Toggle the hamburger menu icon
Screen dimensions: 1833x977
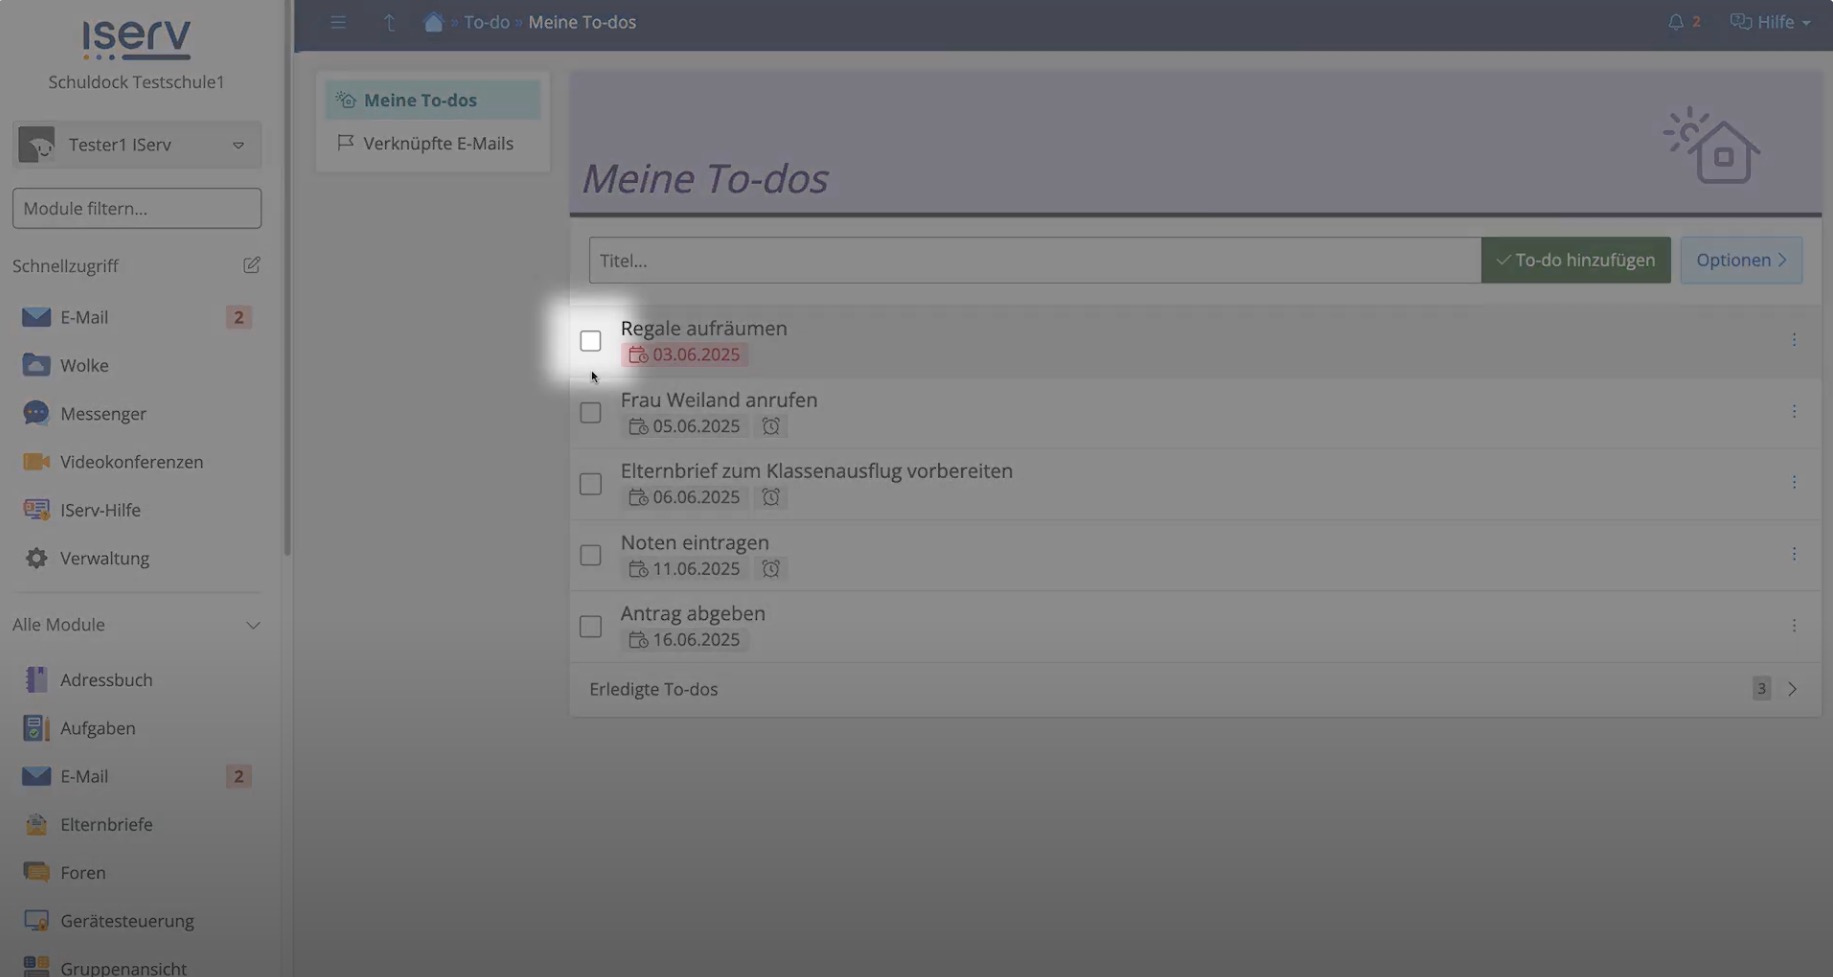pyautogui.click(x=338, y=22)
